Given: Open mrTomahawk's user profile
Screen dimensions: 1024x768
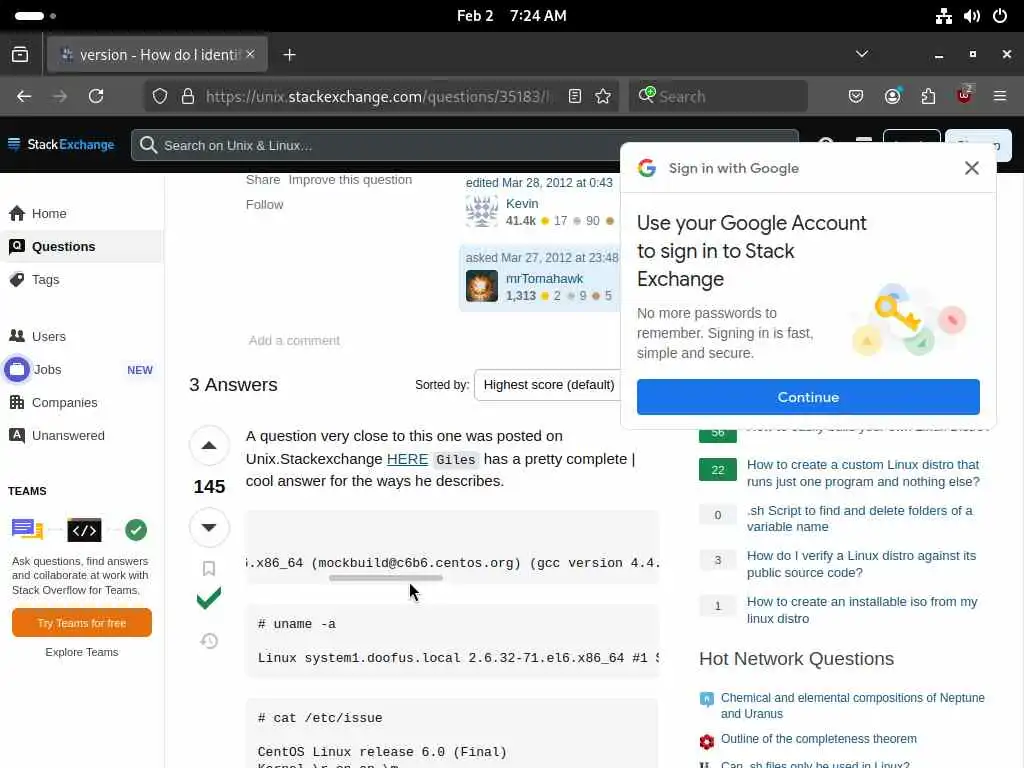Looking at the screenshot, I should (x=544, y=279).
